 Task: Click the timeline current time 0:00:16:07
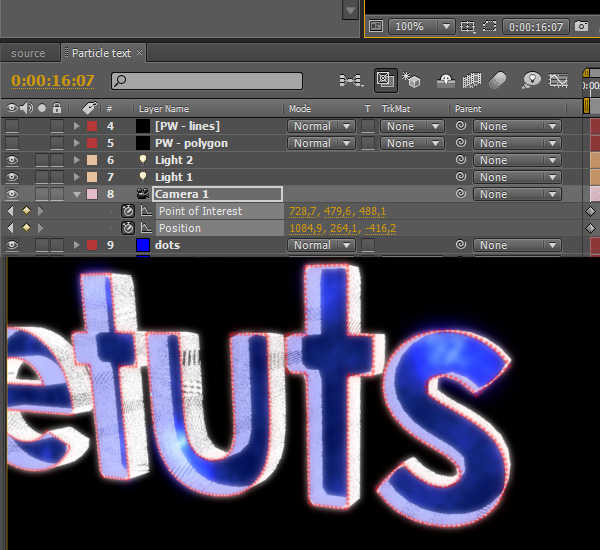pos(52,81)
